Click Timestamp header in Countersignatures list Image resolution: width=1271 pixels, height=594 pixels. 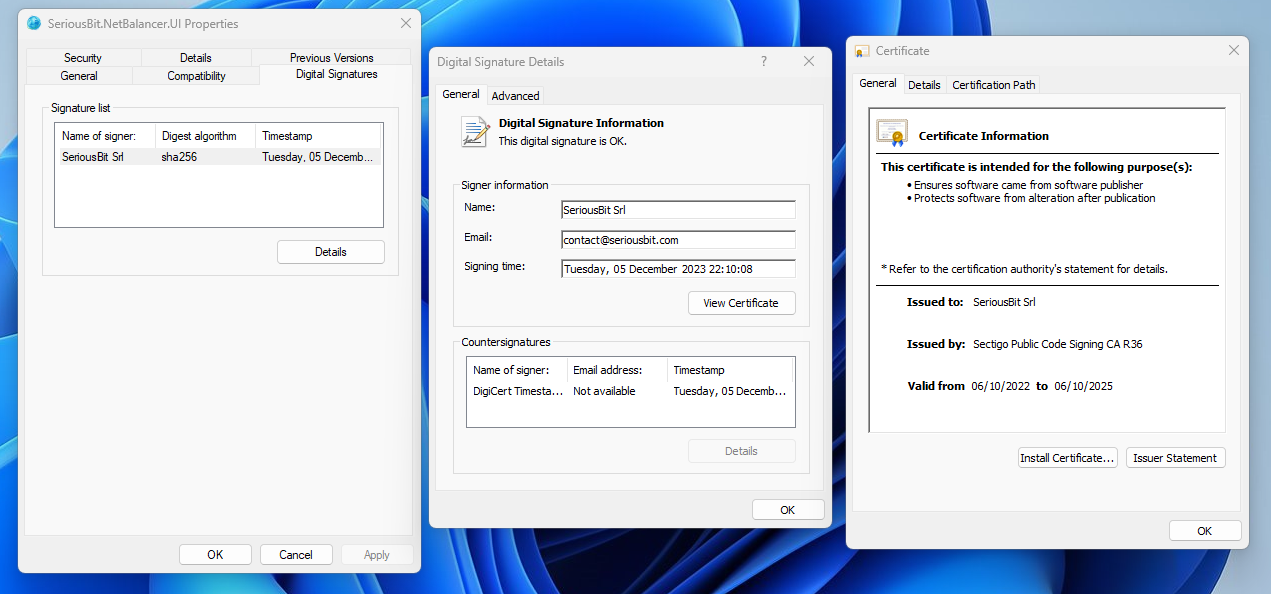tap(730, 370)
